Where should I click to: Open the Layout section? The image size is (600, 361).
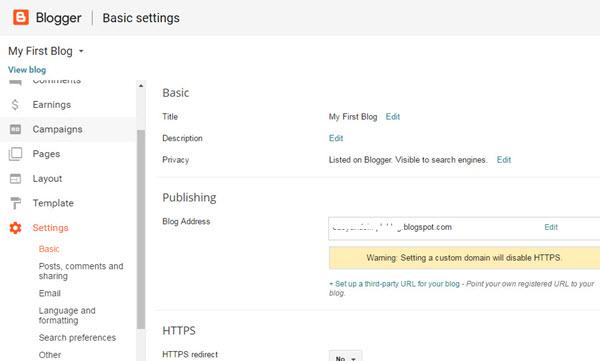(x=47, y=178)
